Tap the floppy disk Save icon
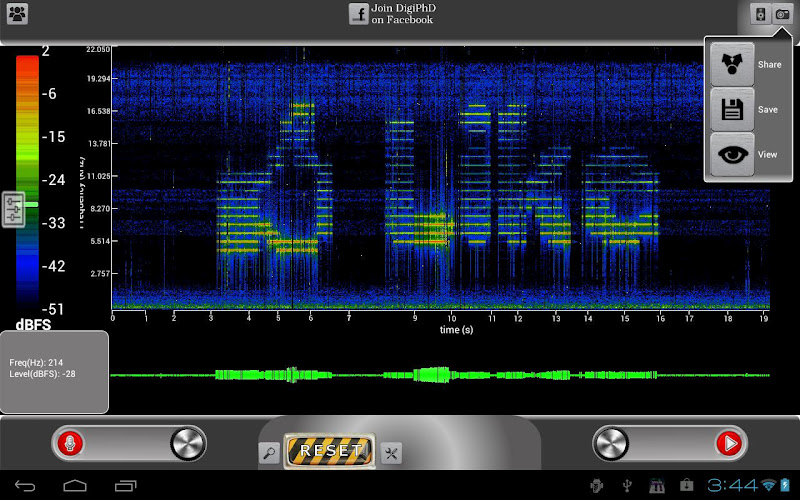 tap(732, 109)
